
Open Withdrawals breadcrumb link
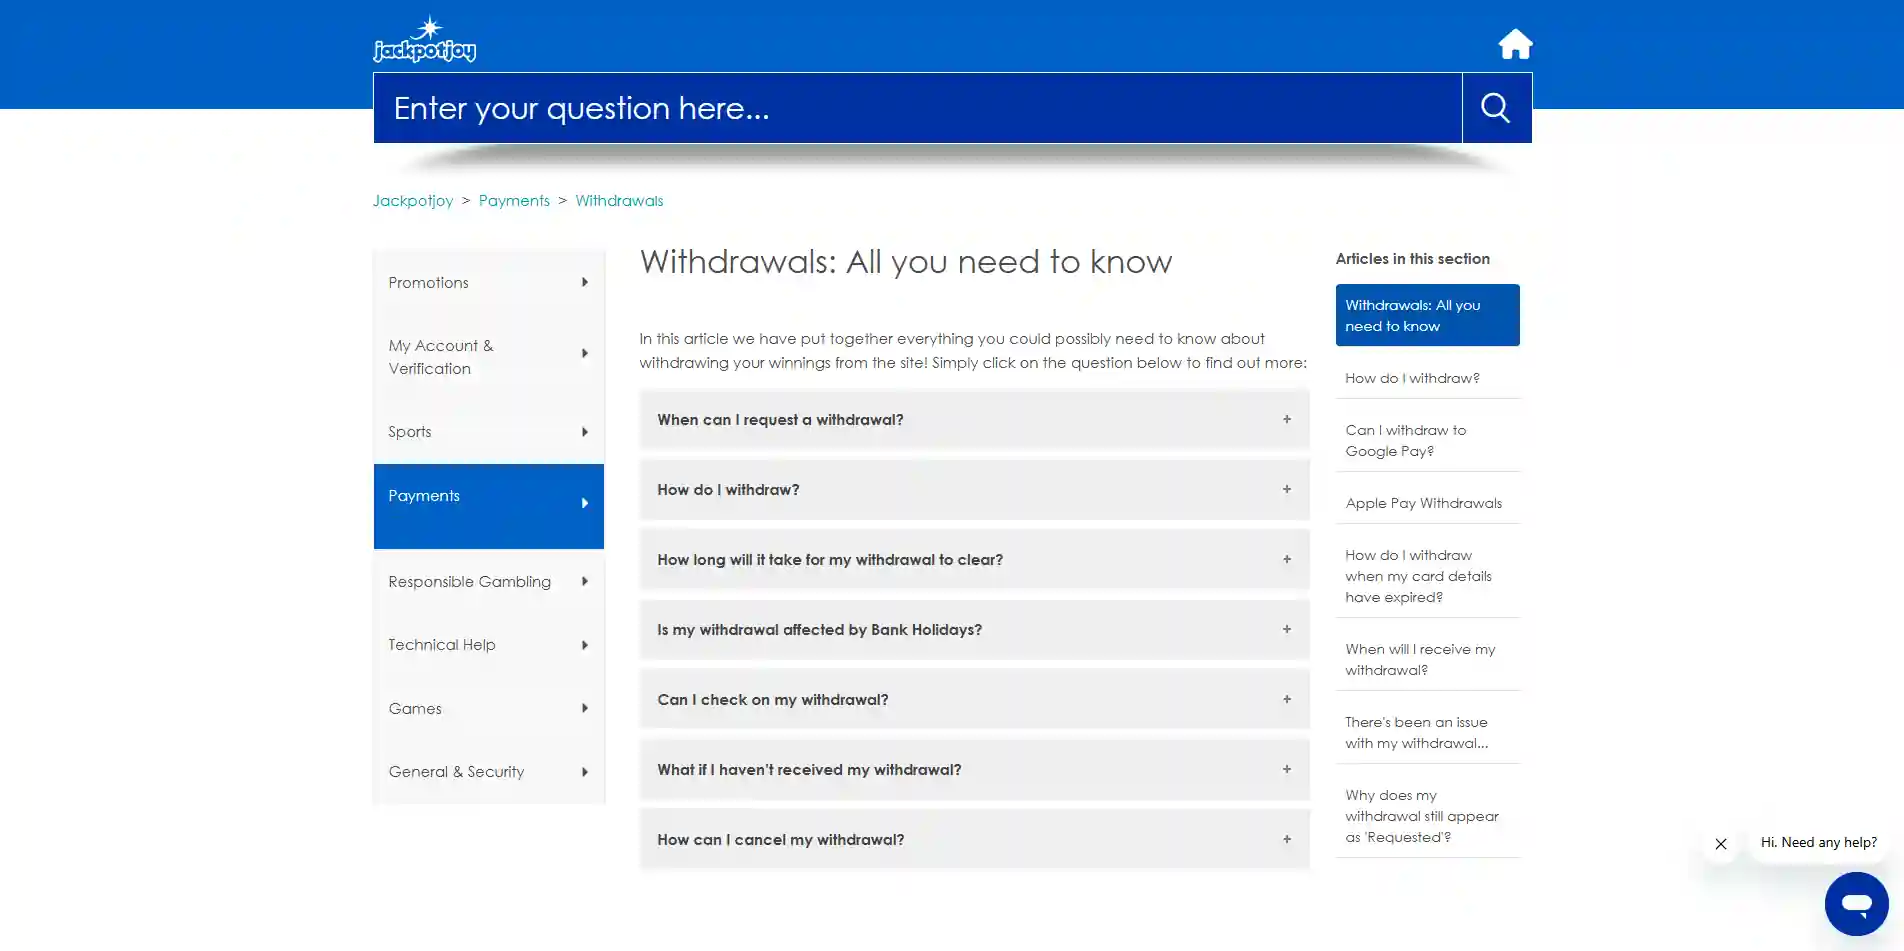tap(619, 201)
